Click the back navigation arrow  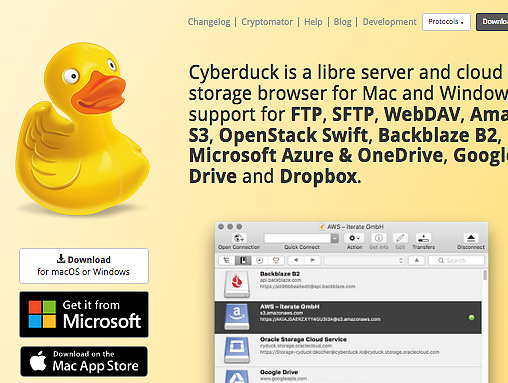tap(296, 260)
